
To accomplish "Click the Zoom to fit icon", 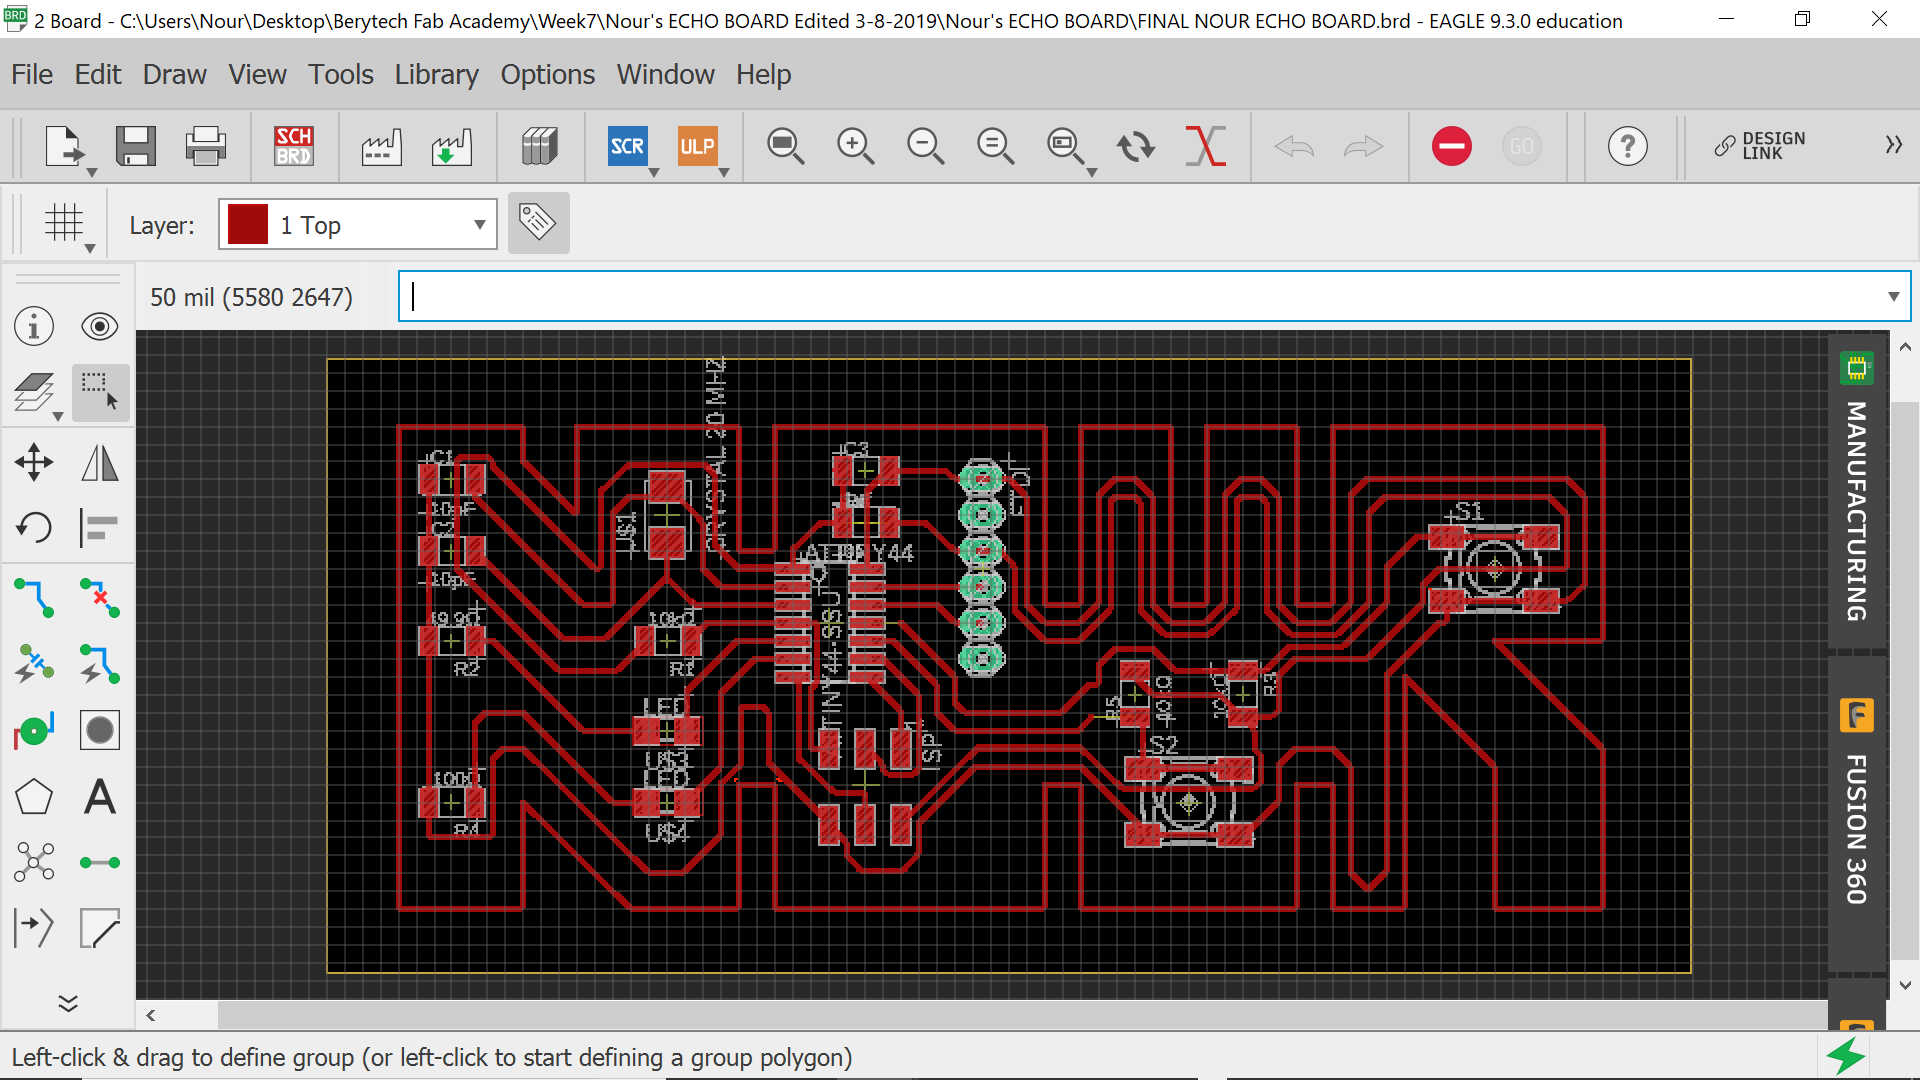I will [x=785, y=146].
